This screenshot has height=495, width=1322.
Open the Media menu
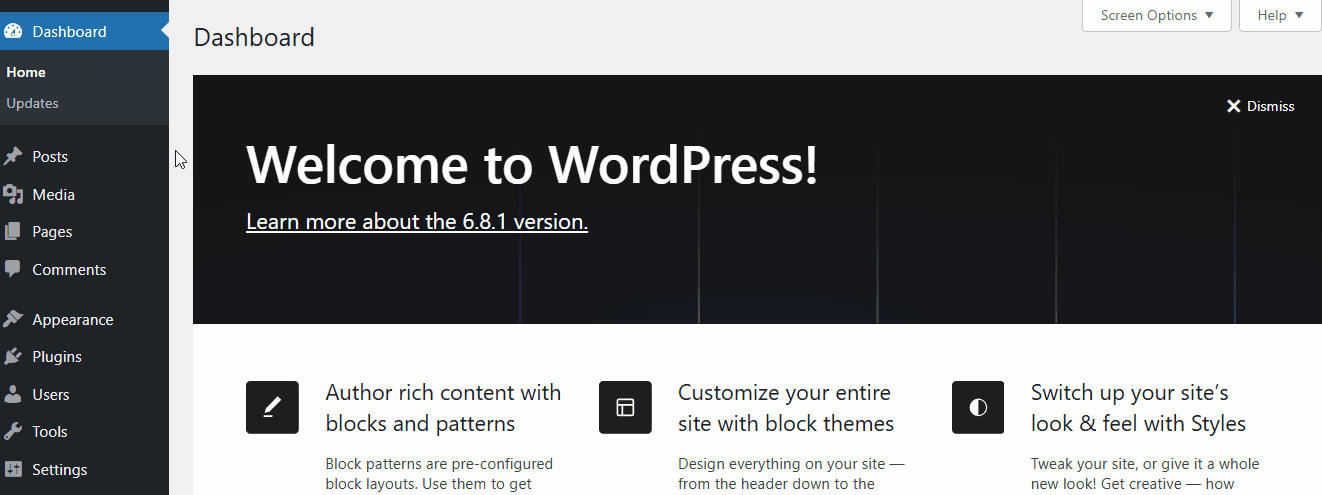point(84,194)
